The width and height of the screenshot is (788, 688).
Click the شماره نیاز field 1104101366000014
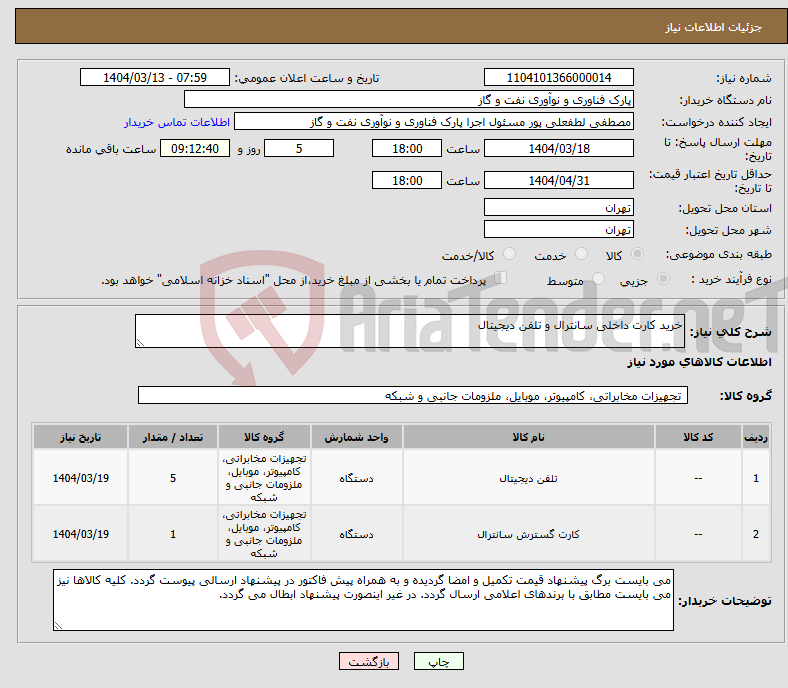(559, 77)
